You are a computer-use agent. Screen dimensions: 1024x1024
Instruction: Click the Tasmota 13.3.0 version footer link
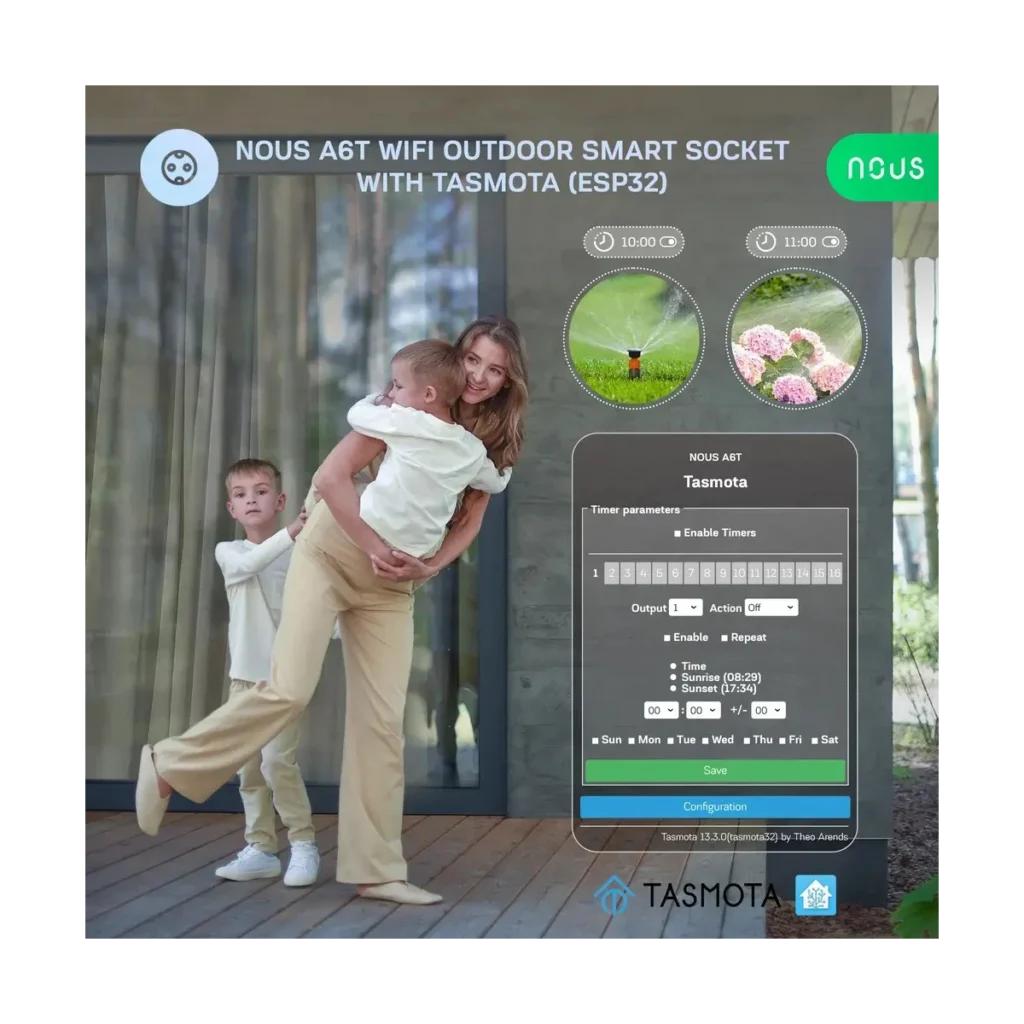point(754,837)
